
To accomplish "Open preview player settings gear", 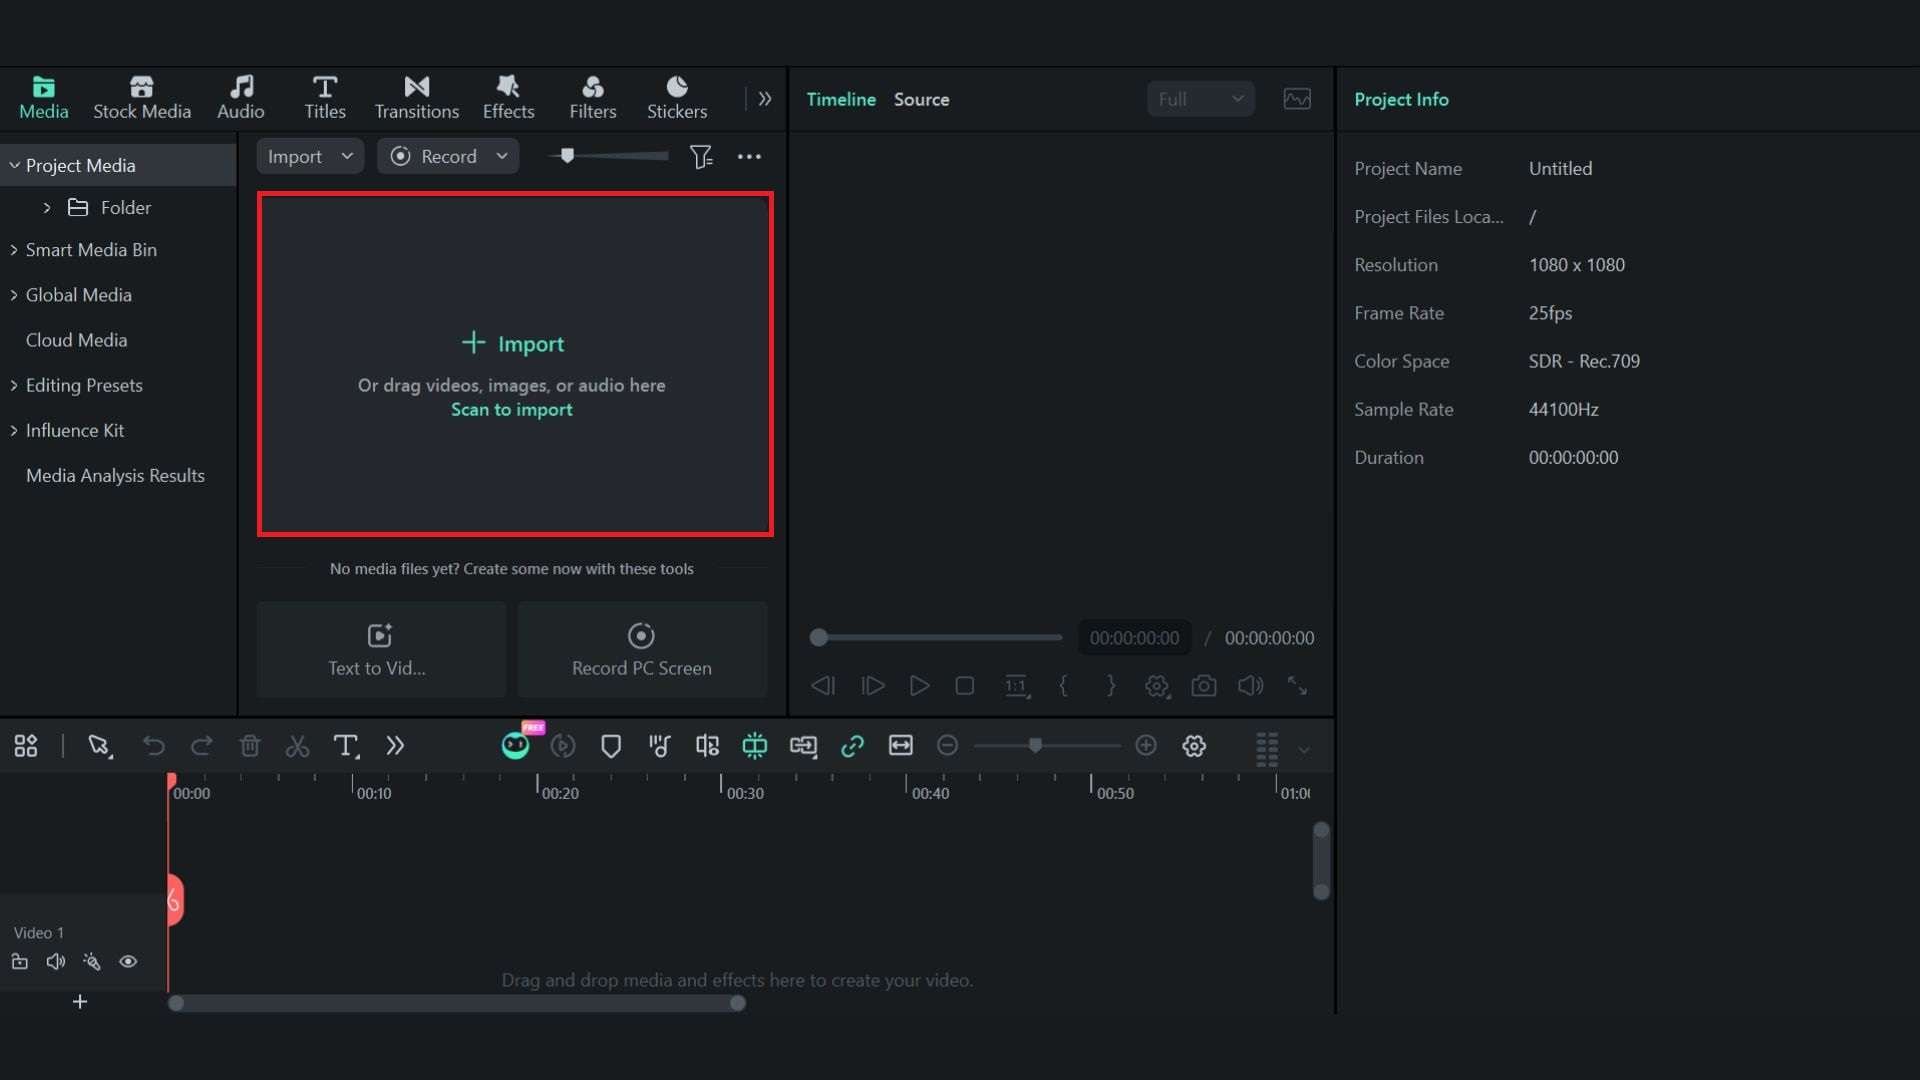I will point(1157,686).
